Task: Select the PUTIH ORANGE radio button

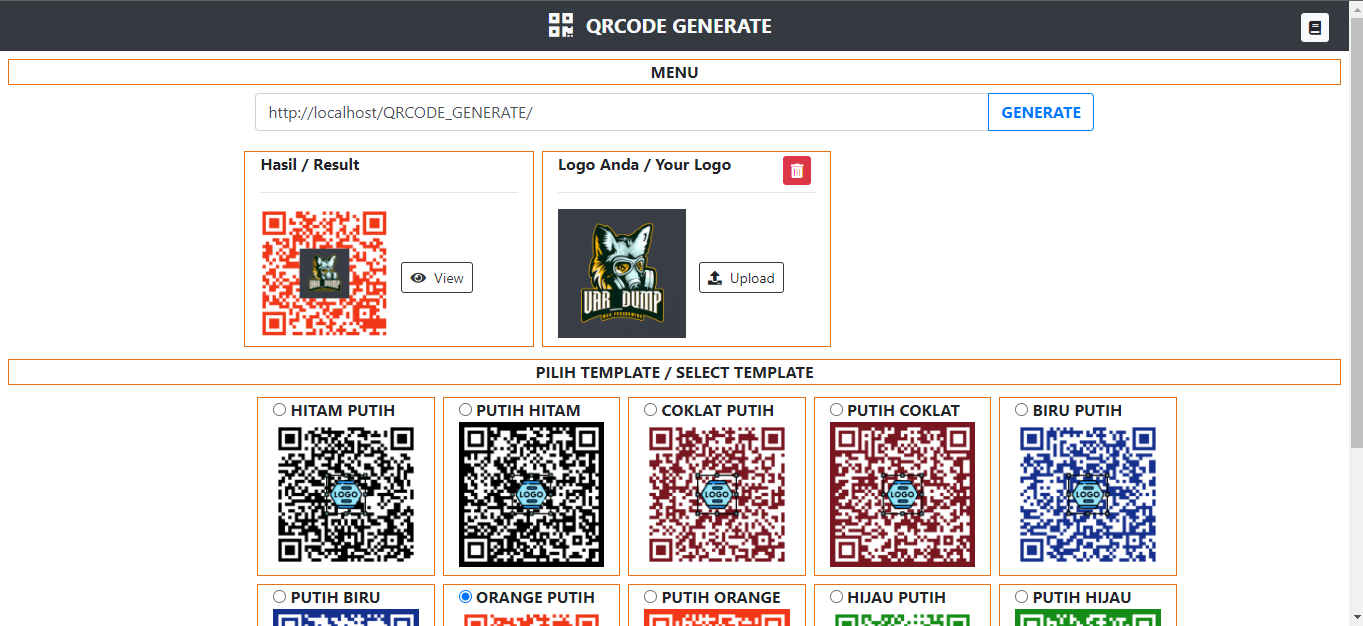Action: 651,597
